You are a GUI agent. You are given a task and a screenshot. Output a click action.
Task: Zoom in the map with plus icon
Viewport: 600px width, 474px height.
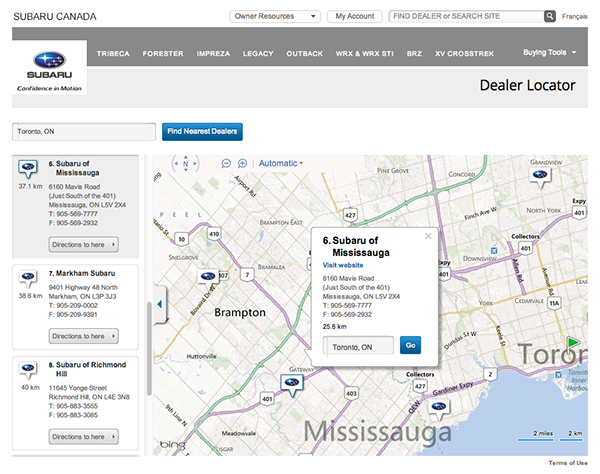click(x=242, y=163)
